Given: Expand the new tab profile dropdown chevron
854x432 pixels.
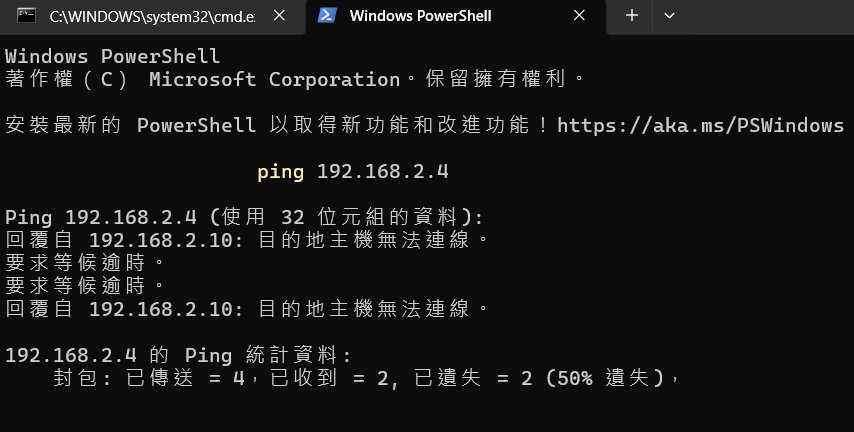Looking at the screenshot, I should click(669, 16).
